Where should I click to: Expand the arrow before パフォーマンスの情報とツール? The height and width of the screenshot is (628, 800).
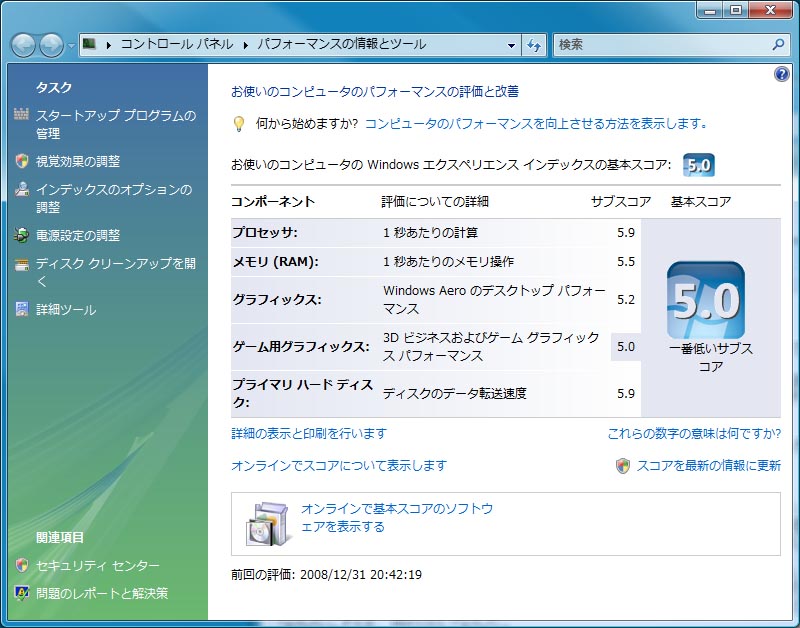point(245,45)
